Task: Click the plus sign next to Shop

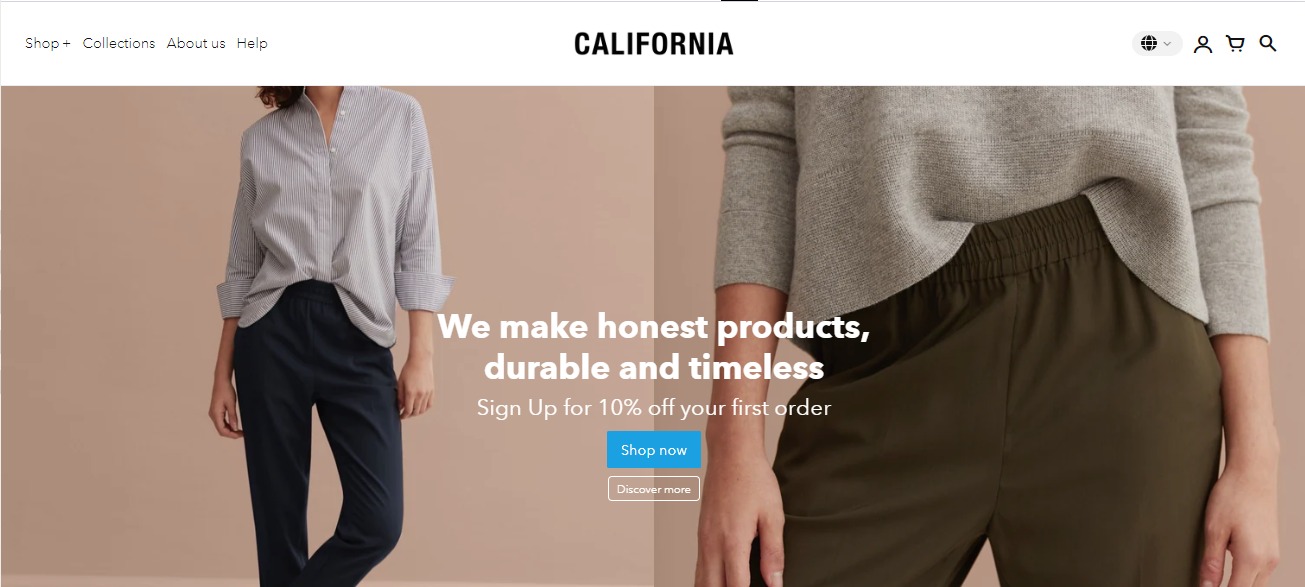Action: click(x=67, y=44)
